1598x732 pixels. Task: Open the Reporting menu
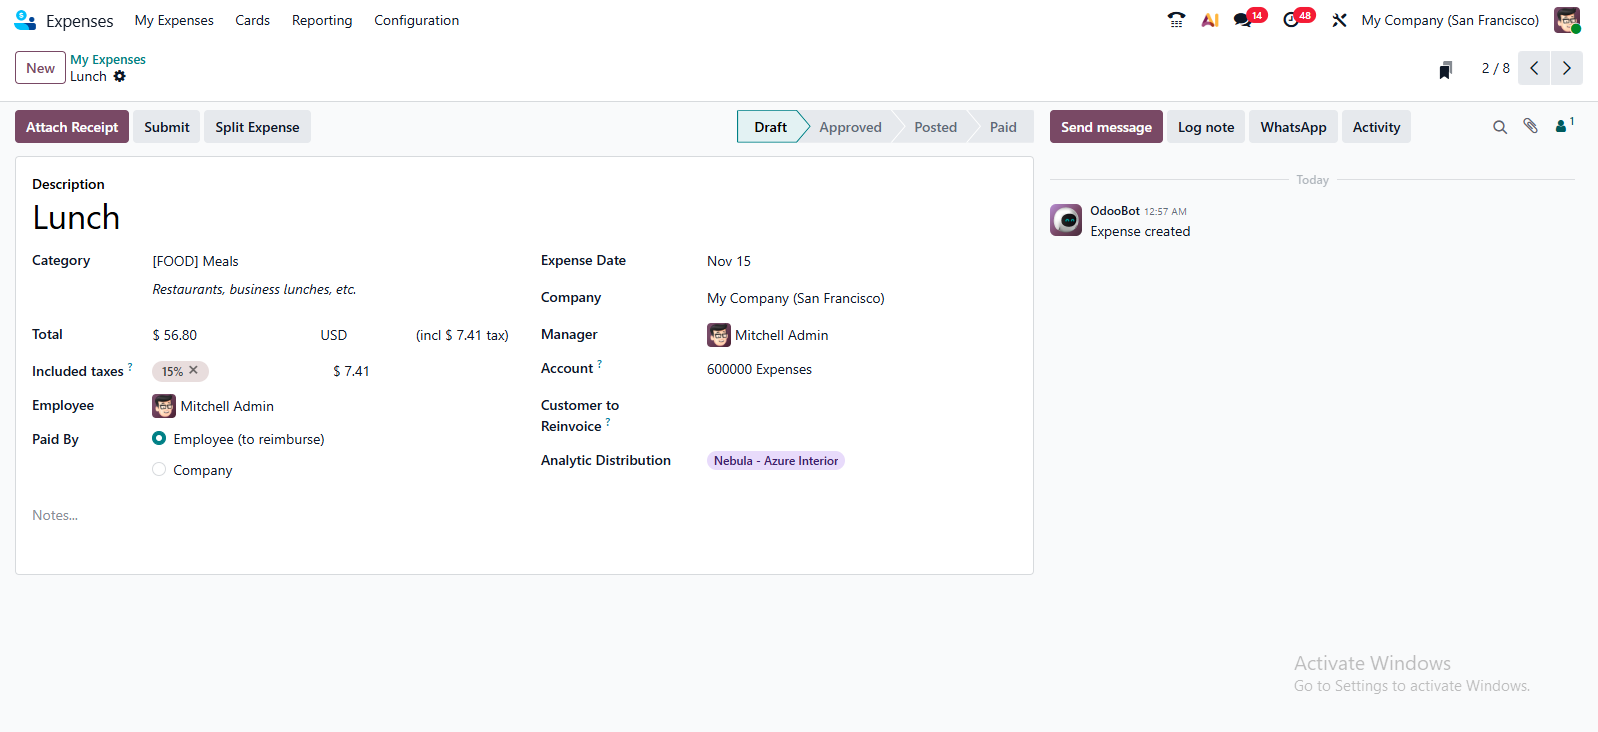tap(322, 20)
